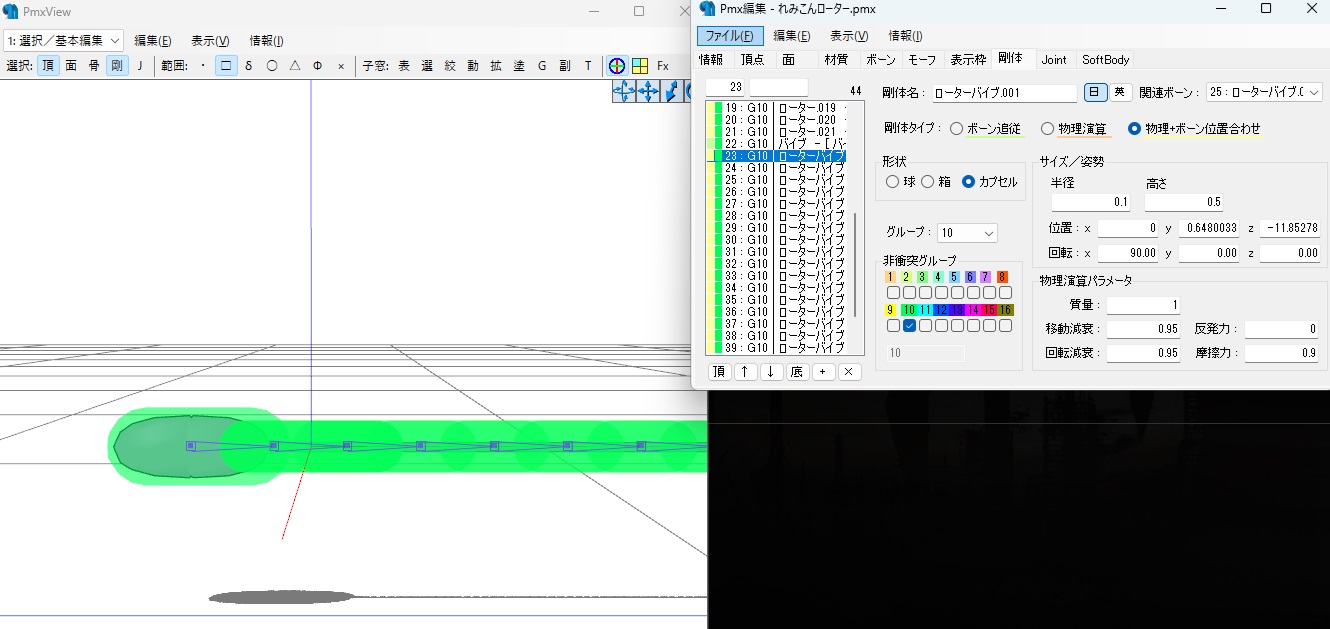The width and height of the screenshot is (1330, 629).
Task: Click the yellow four-pane grid icon
Action: point(639,66)
